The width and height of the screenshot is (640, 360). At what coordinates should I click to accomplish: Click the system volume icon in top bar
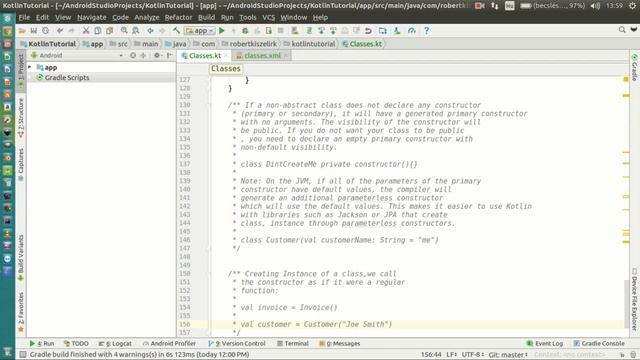click(595, 6)
